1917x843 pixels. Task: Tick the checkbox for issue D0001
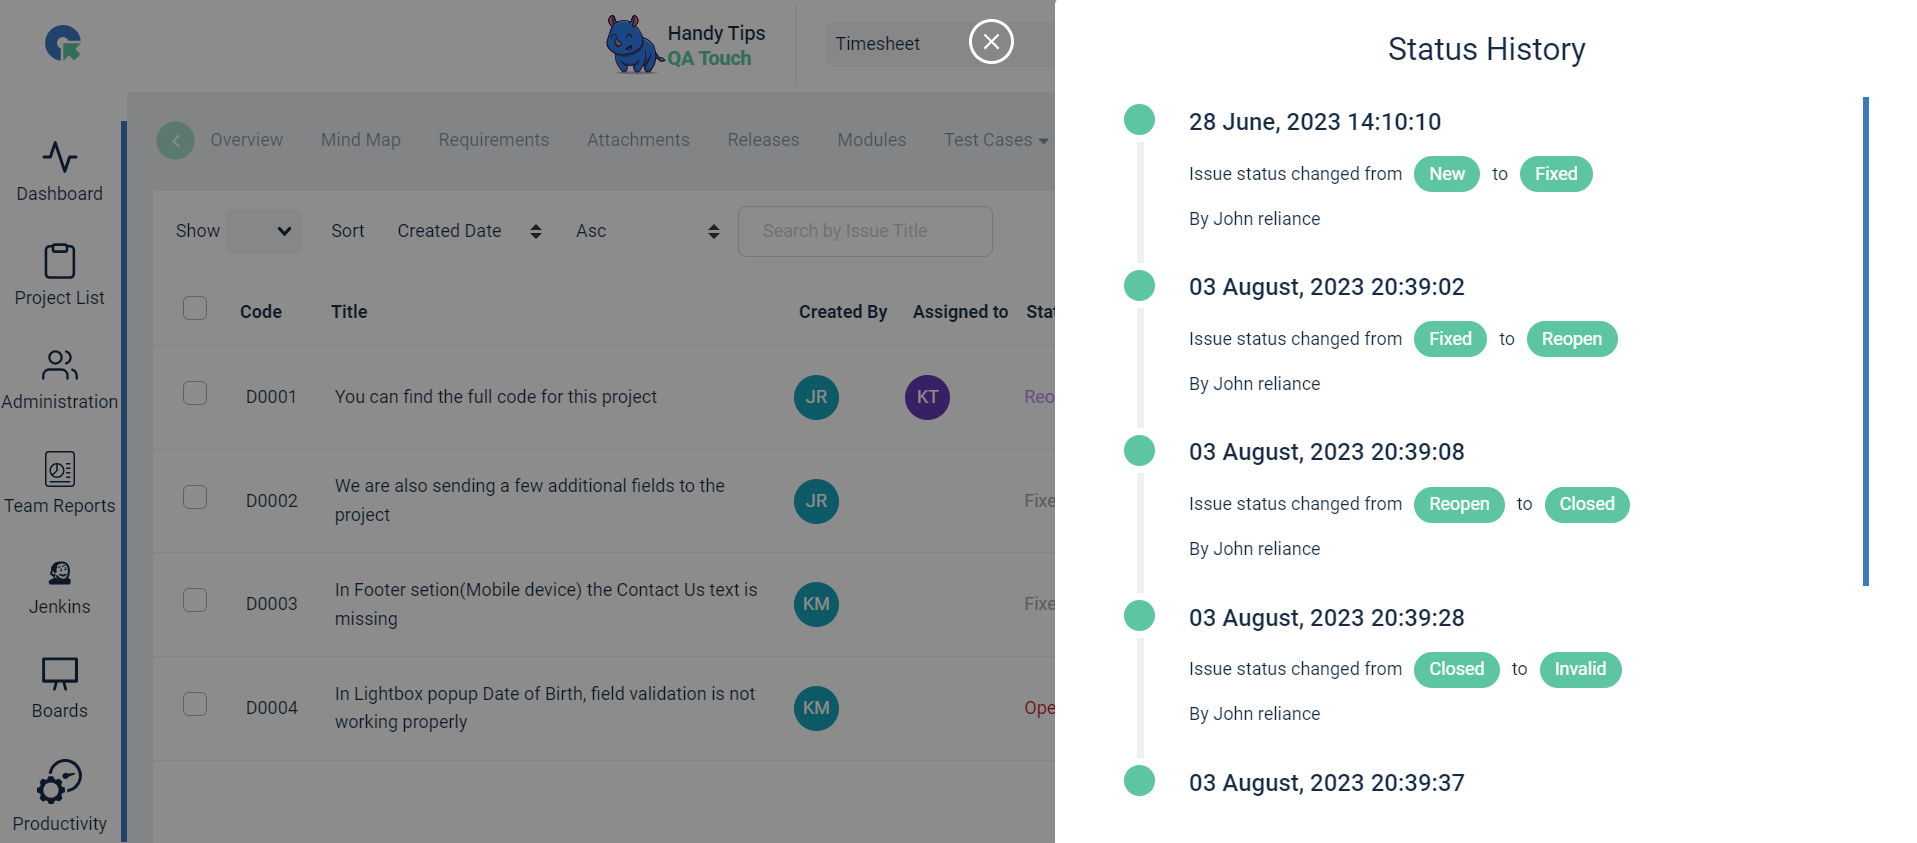pos(195,393)
